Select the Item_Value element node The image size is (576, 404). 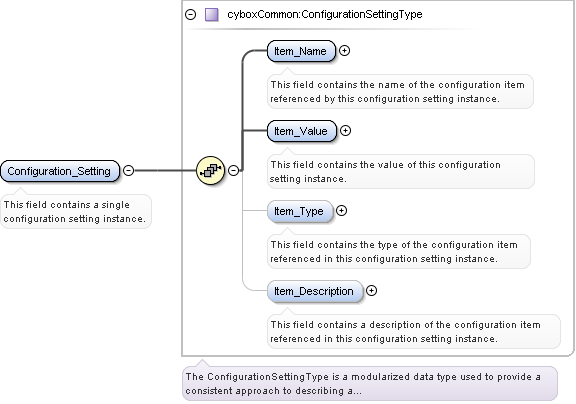[x=302, y=131]
